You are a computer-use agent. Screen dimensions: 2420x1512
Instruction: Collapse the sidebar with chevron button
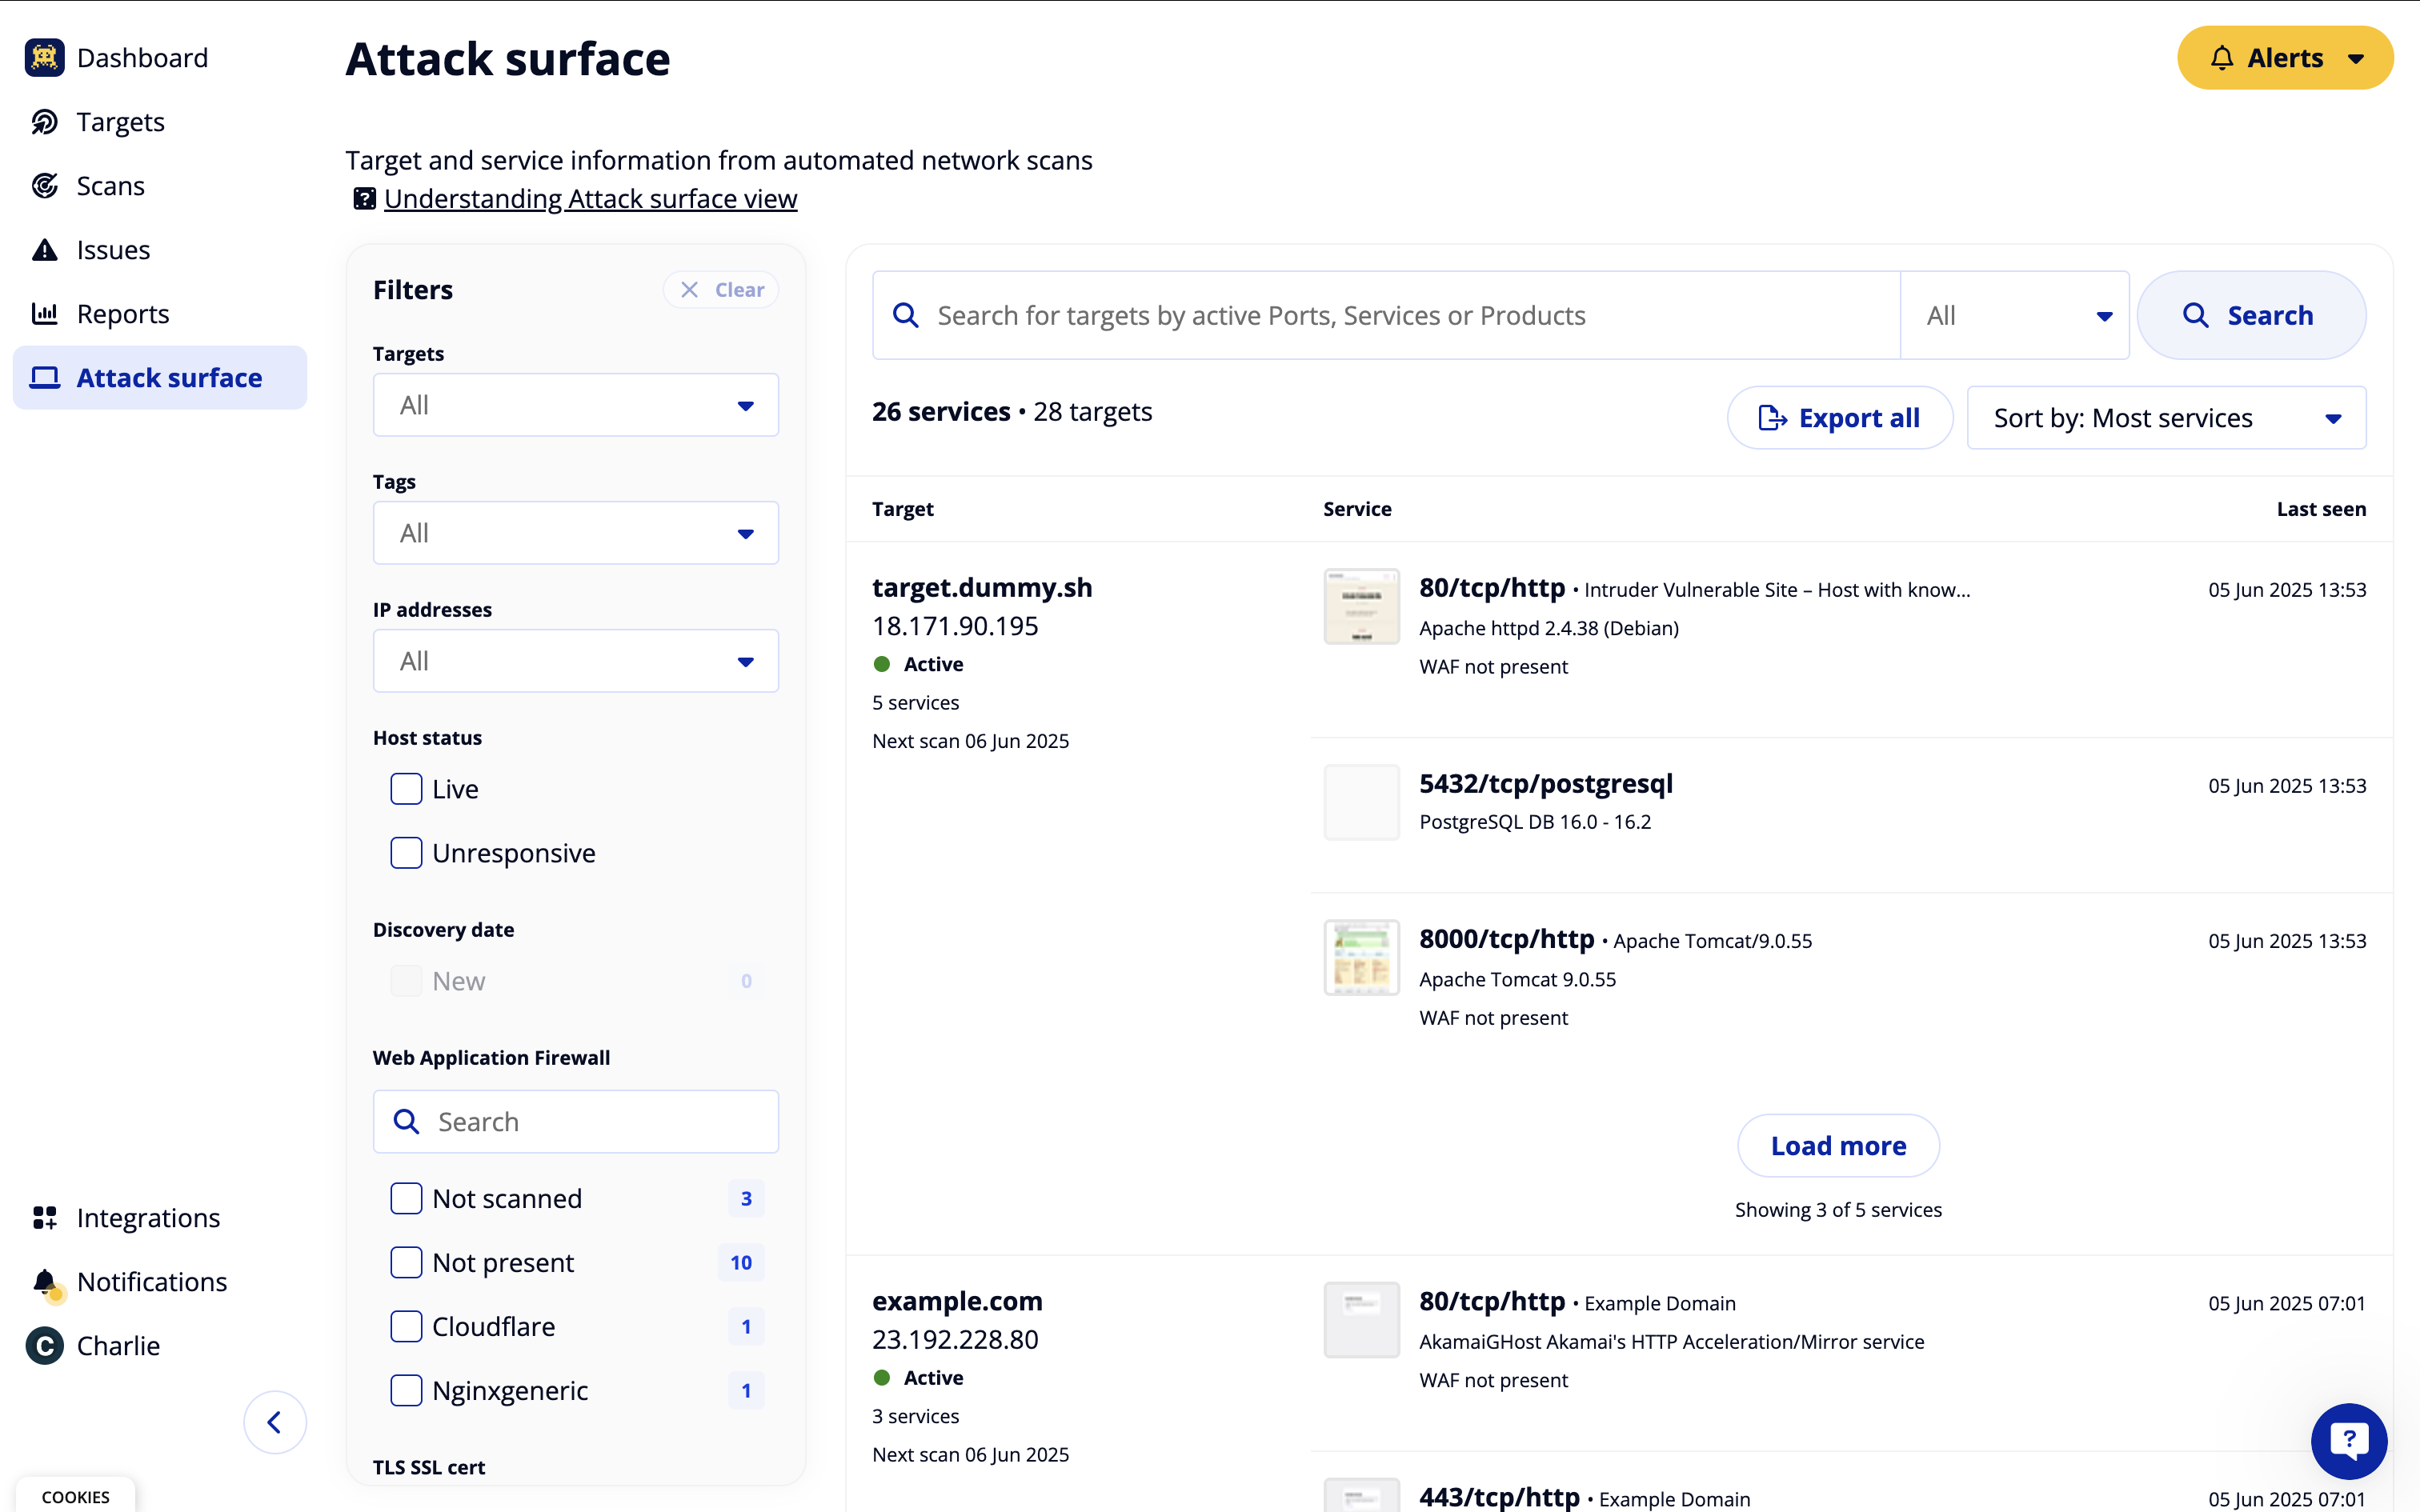pos(274,1422)
